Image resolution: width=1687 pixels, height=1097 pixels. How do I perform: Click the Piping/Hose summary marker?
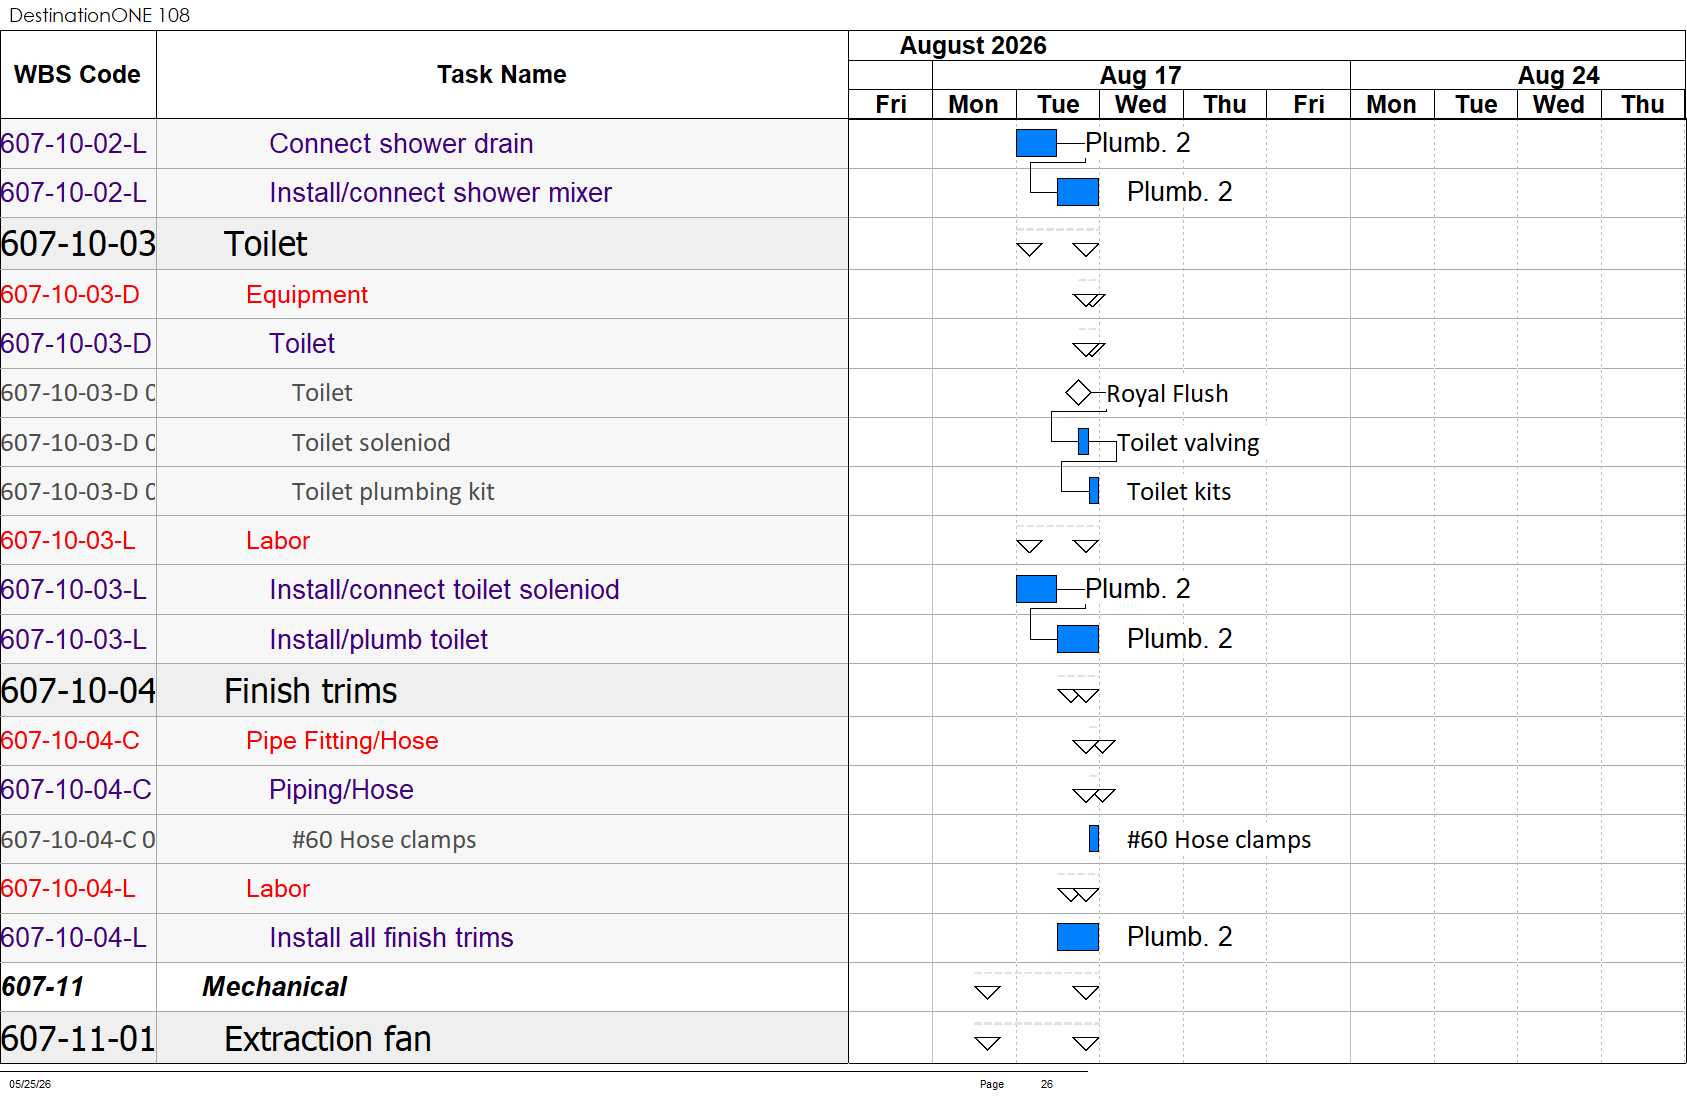(x=1094, y=795)
